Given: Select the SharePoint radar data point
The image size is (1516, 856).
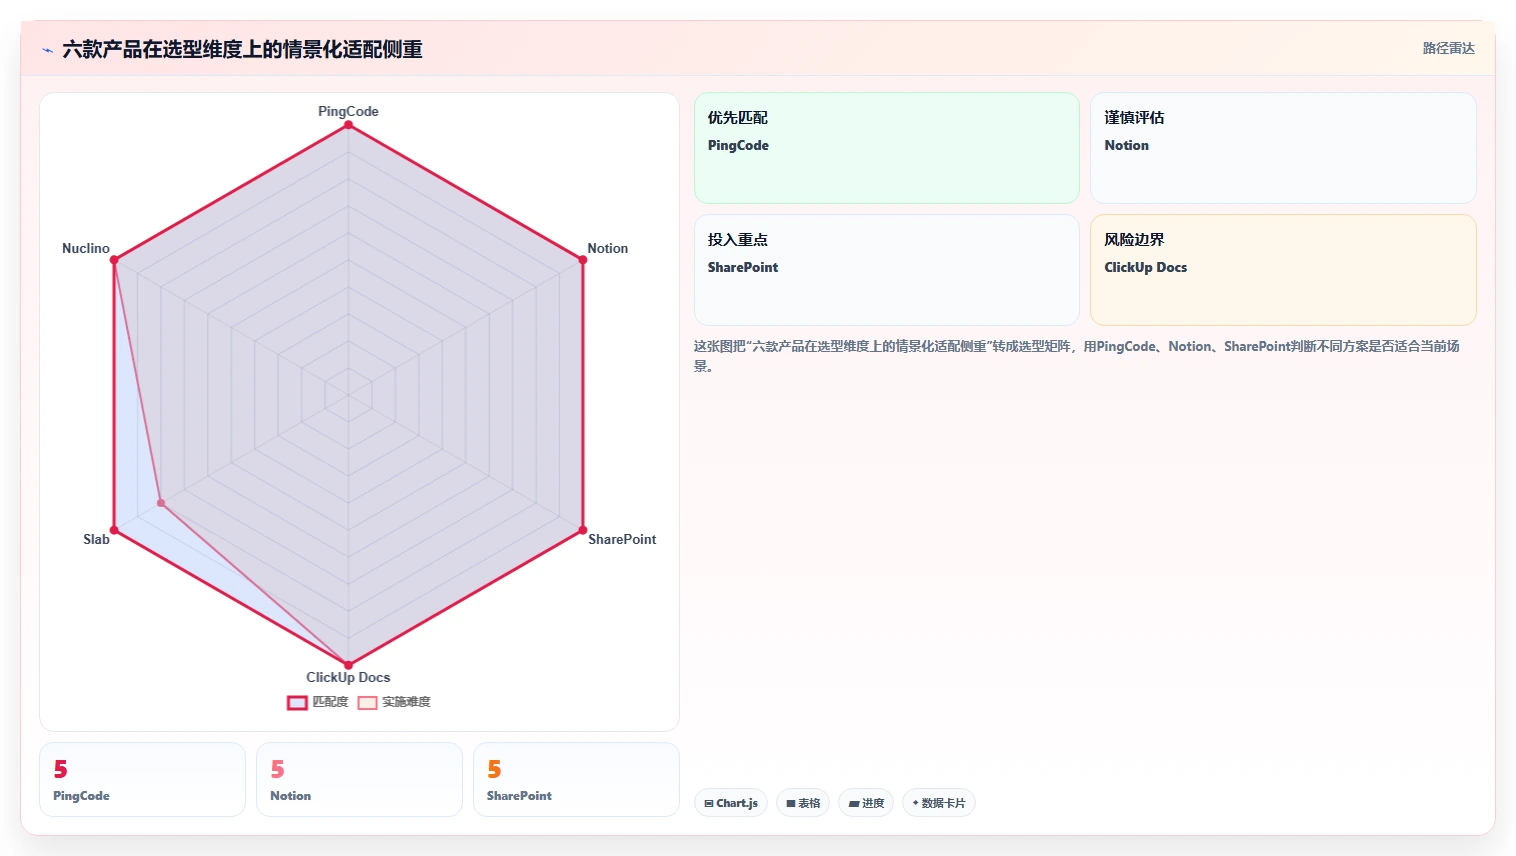Looking at the screenshot, I should click(583, 530).
